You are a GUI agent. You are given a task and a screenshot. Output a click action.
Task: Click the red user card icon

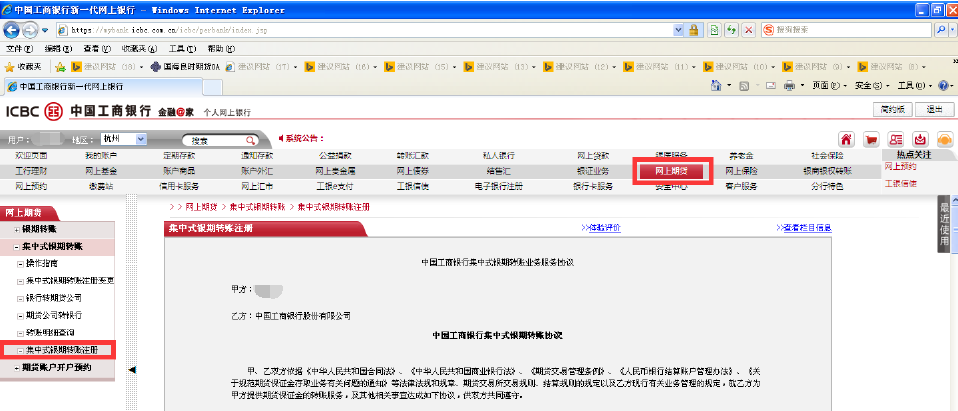click(x=896, y=139)
